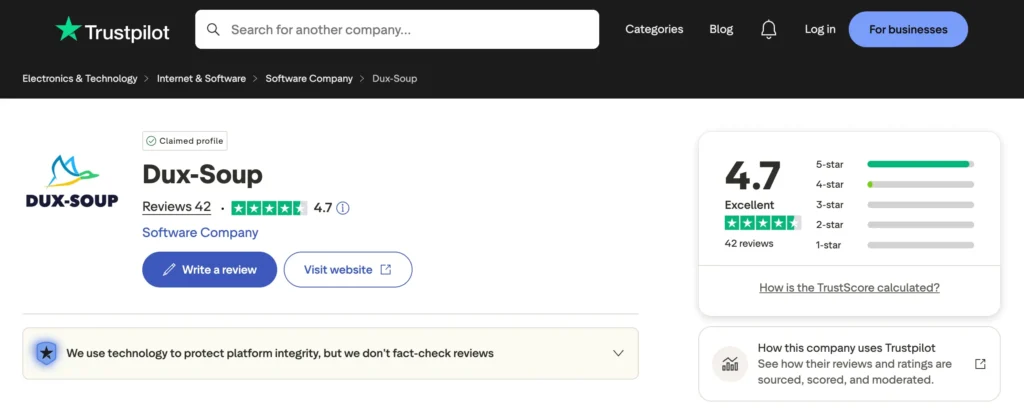Click the How this company uses Trustpilot heading
Screen dimensions: 1024x408
coord(846,348)
